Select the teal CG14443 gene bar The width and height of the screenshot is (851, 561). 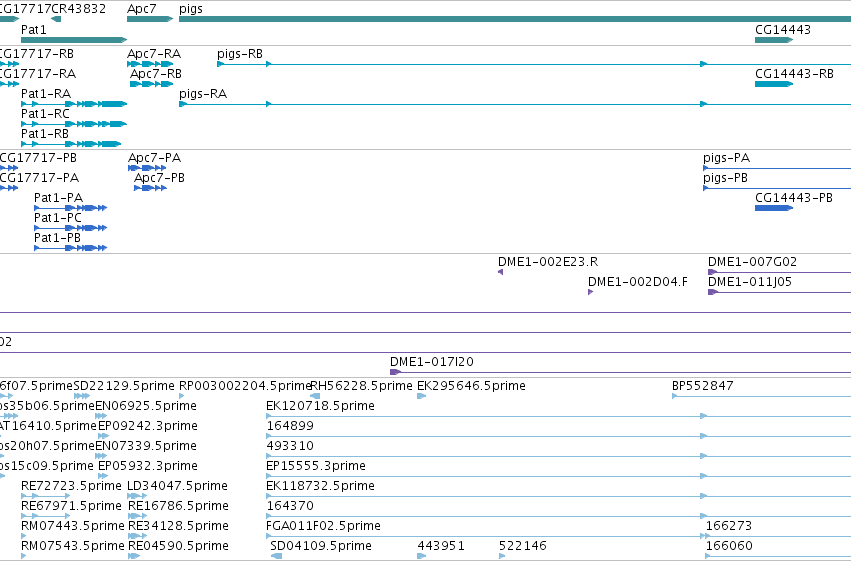pos(774,40)
